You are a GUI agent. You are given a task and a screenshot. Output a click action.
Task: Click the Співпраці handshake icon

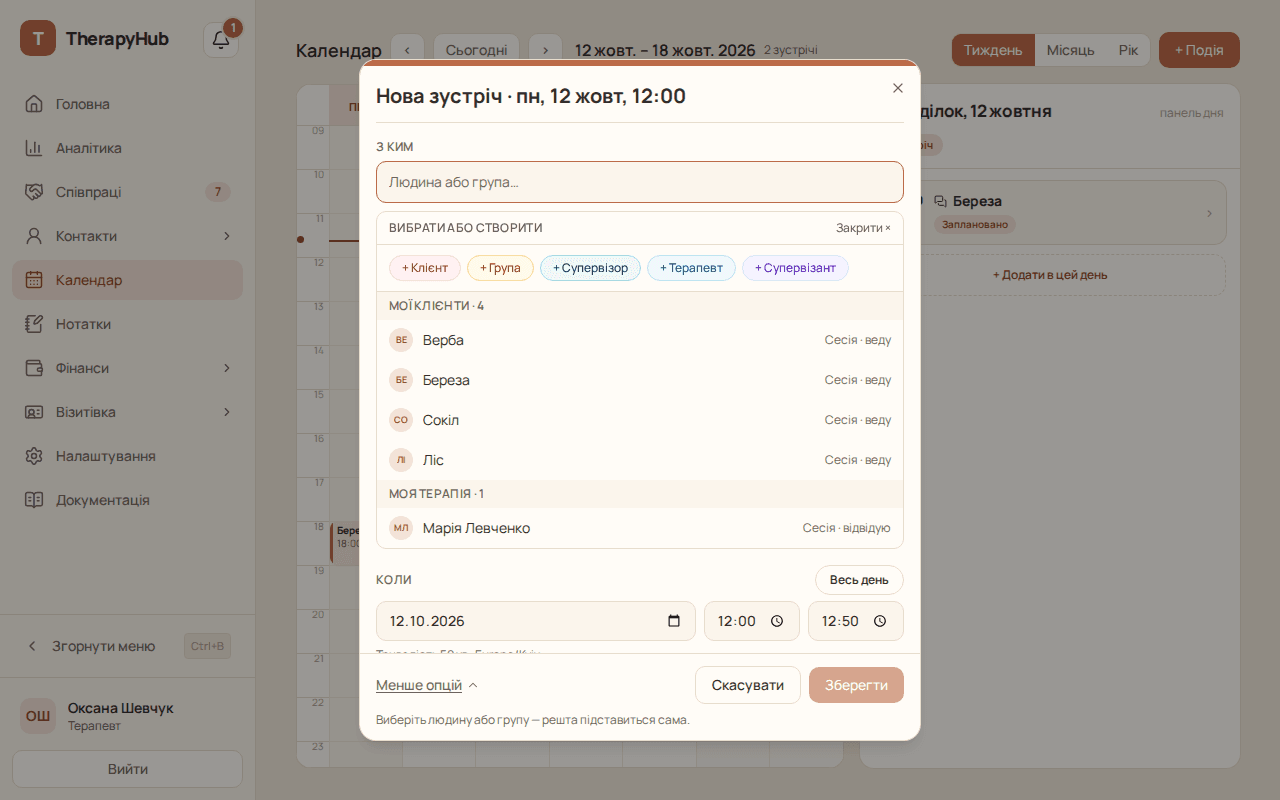click(34, 192)
